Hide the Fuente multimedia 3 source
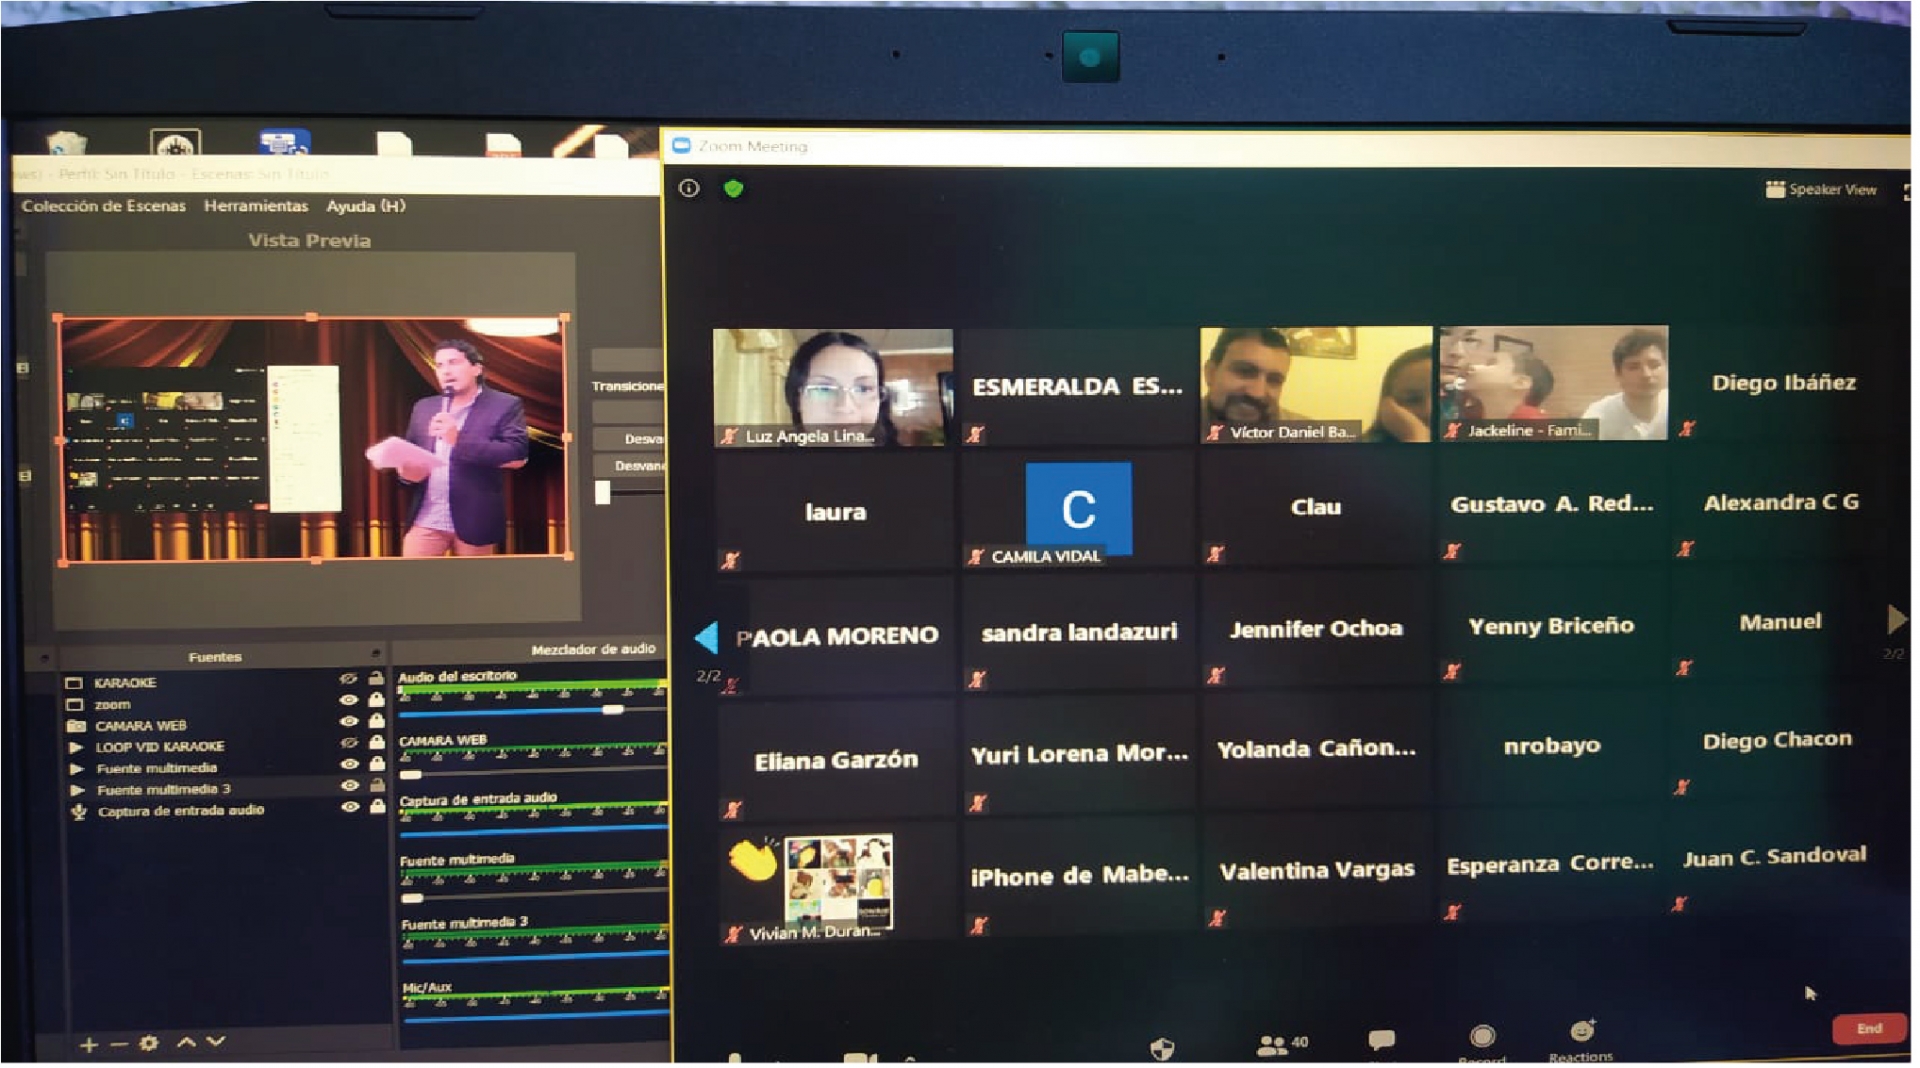The width and height of the screenshot is (1920, 1068). (x=349, y=786)
